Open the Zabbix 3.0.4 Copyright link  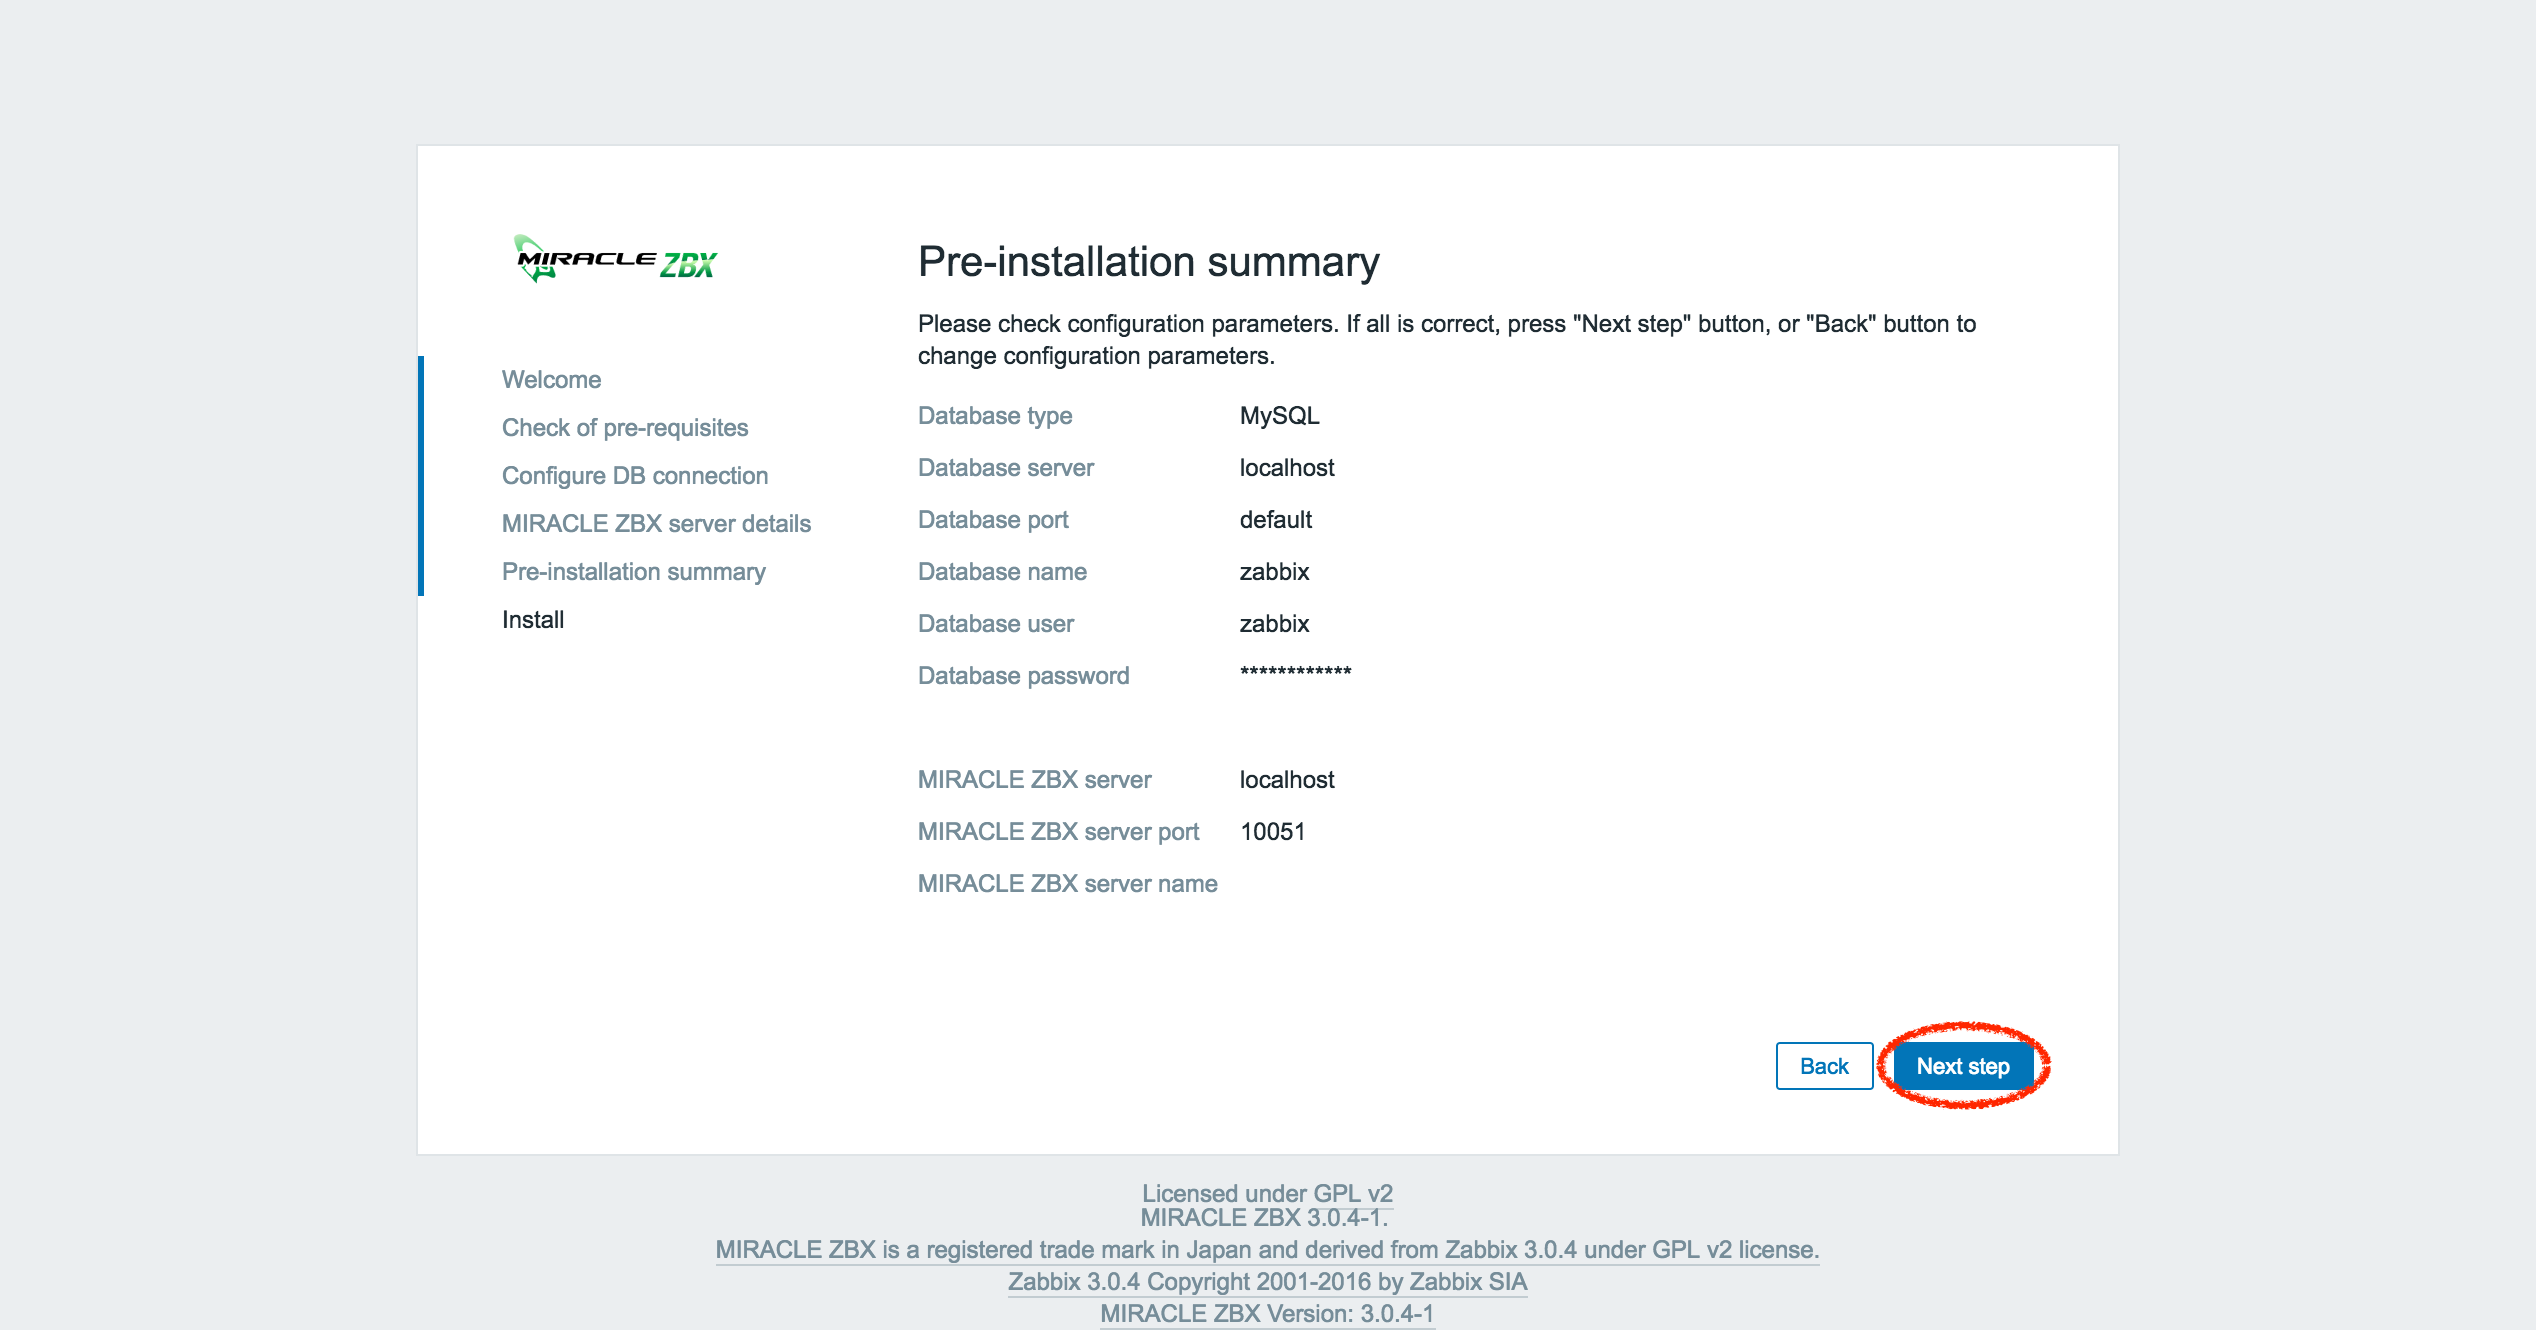(1268, 1281)
